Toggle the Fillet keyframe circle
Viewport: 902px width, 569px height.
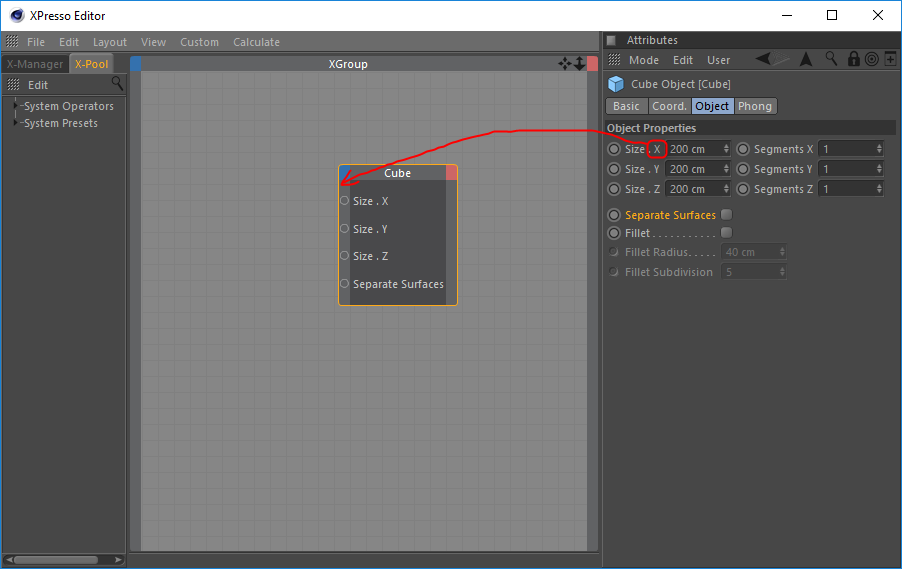tap(614, 233)
